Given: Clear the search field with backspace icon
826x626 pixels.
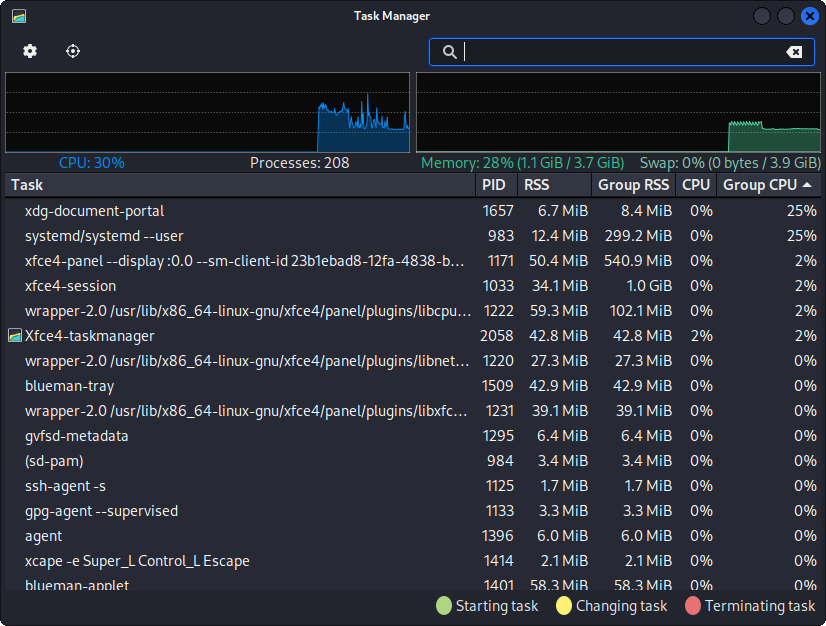Looking at the screenshot, I should pos(794,52).
